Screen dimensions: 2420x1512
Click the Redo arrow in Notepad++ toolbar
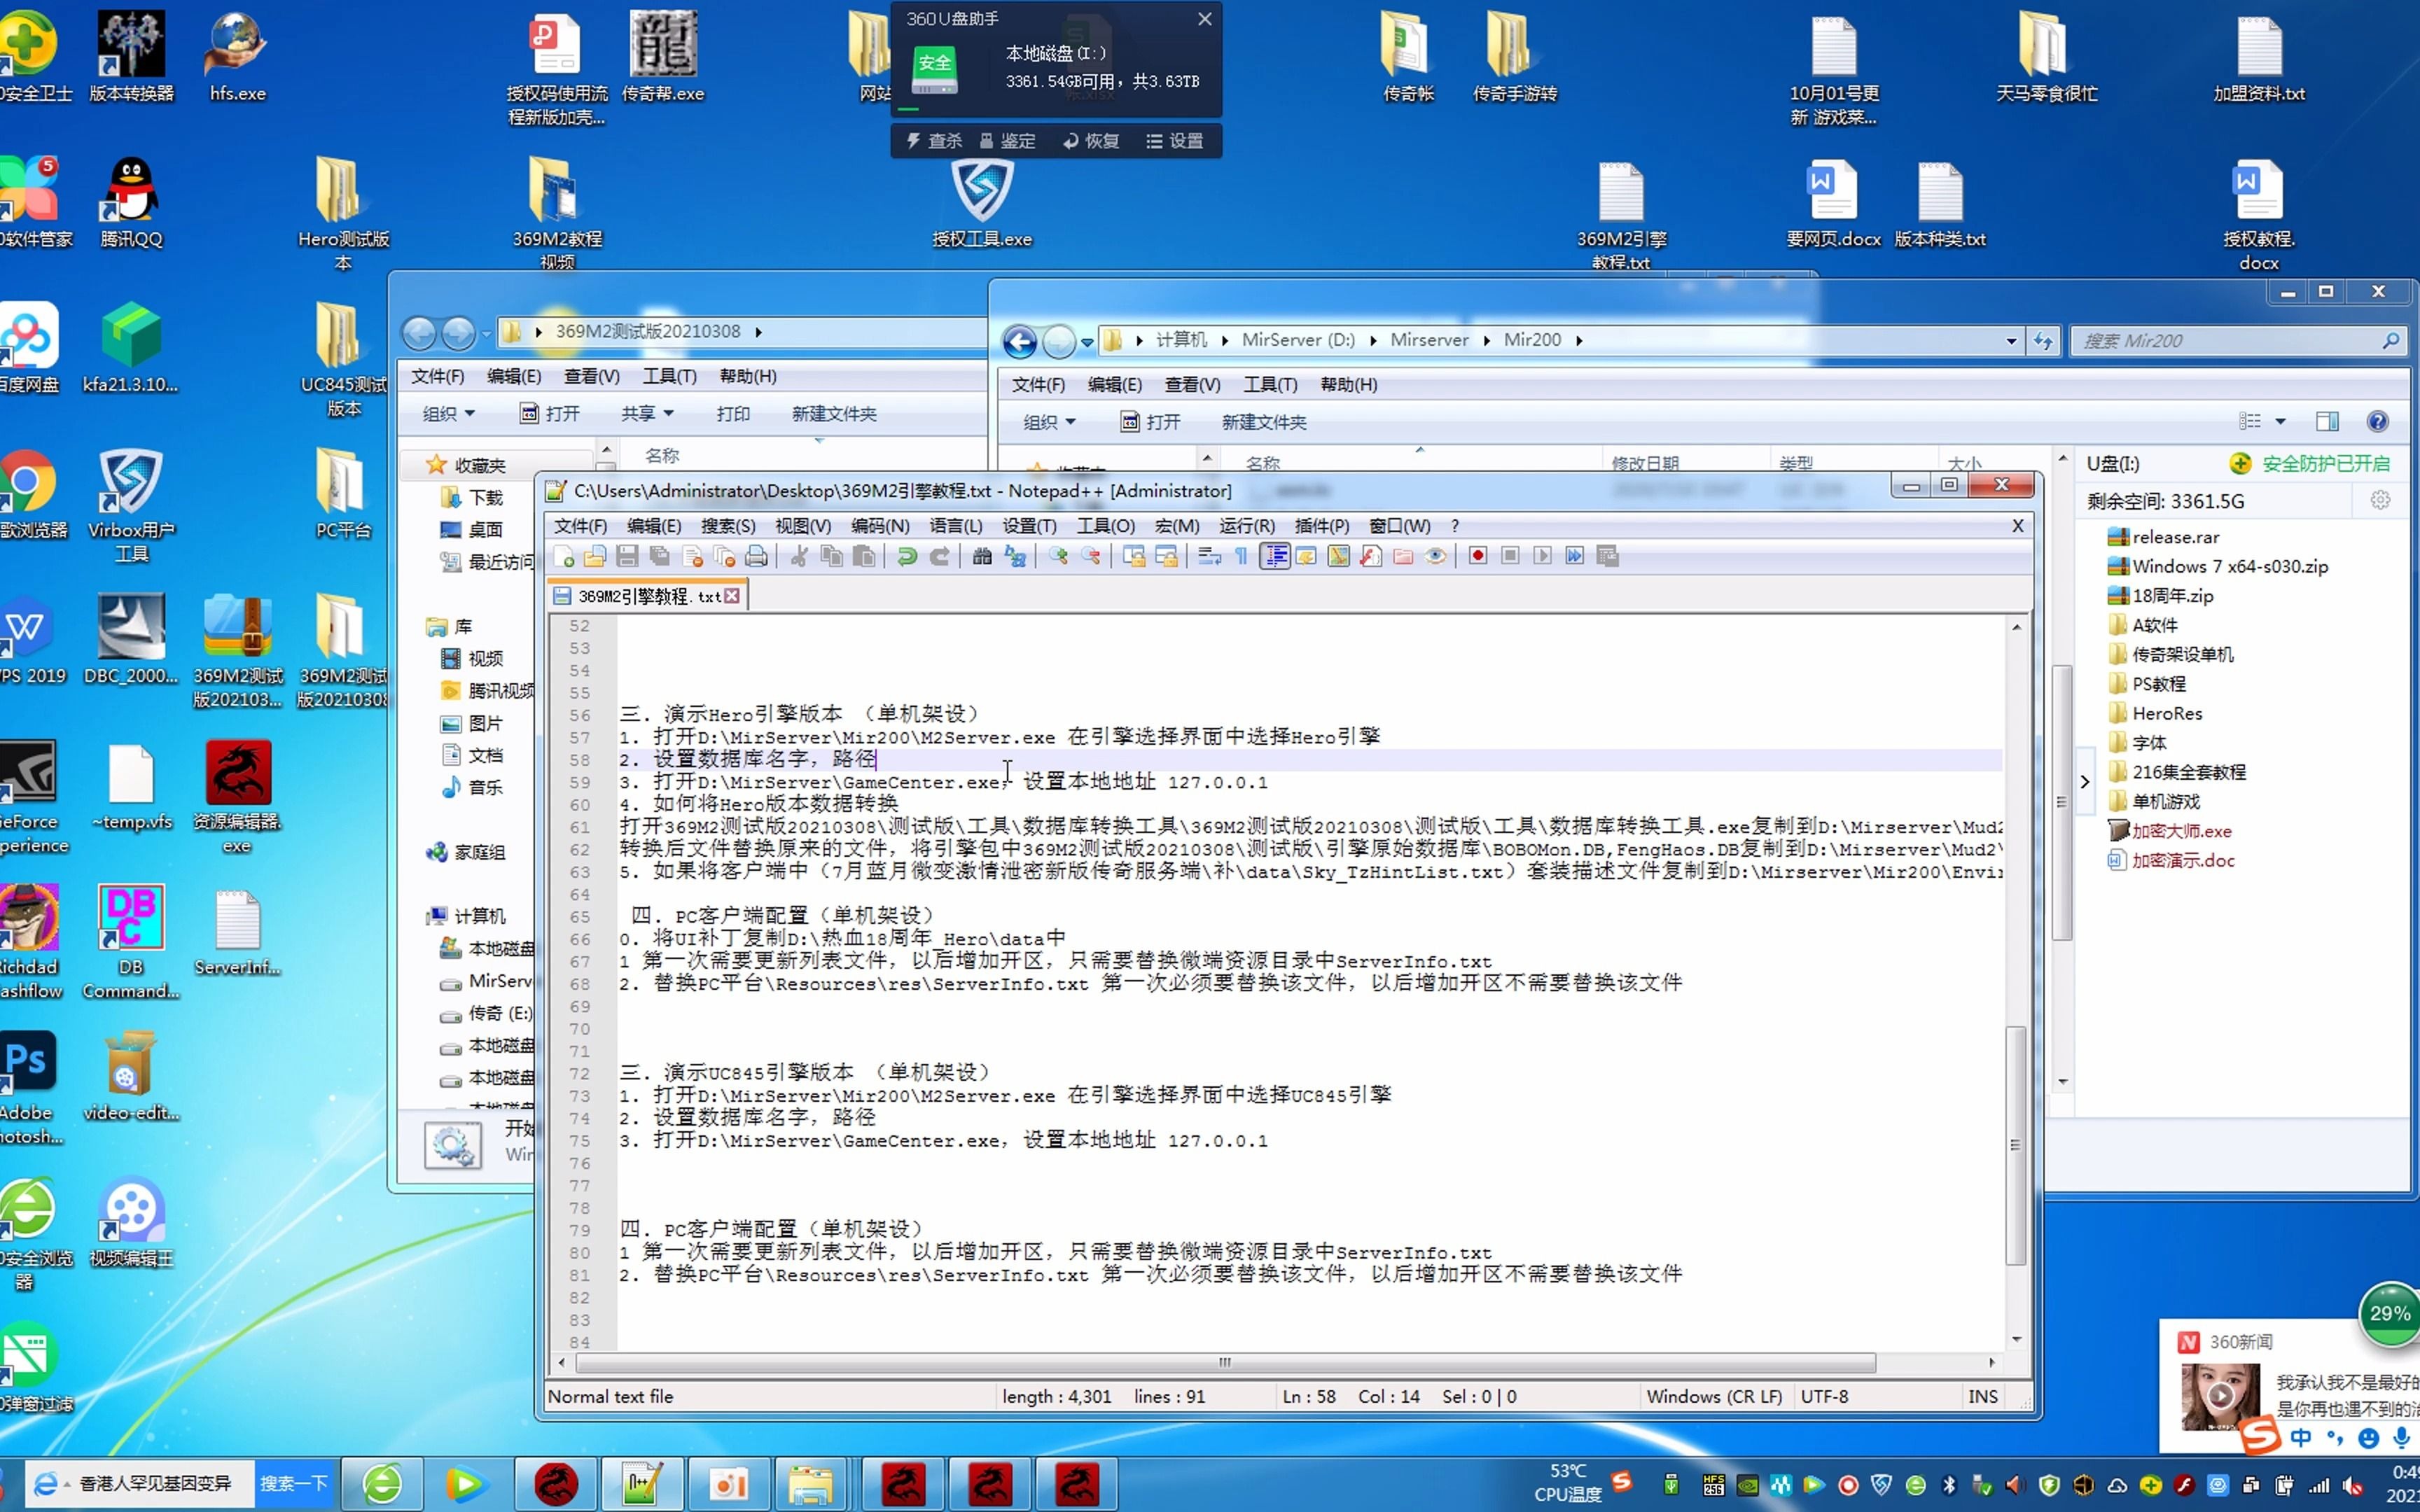pos(939,556)
